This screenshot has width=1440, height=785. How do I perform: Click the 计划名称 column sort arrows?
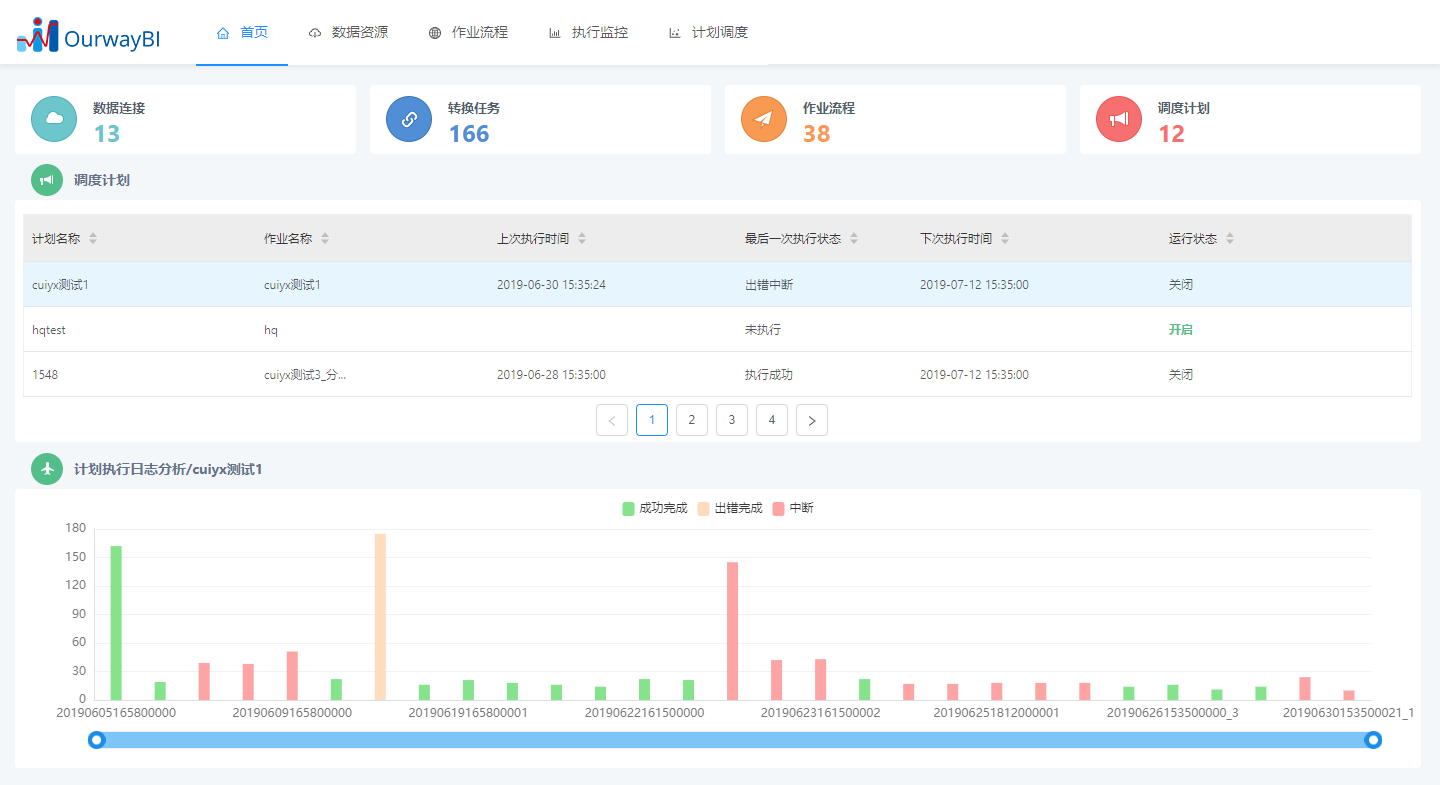click(93, 237)
